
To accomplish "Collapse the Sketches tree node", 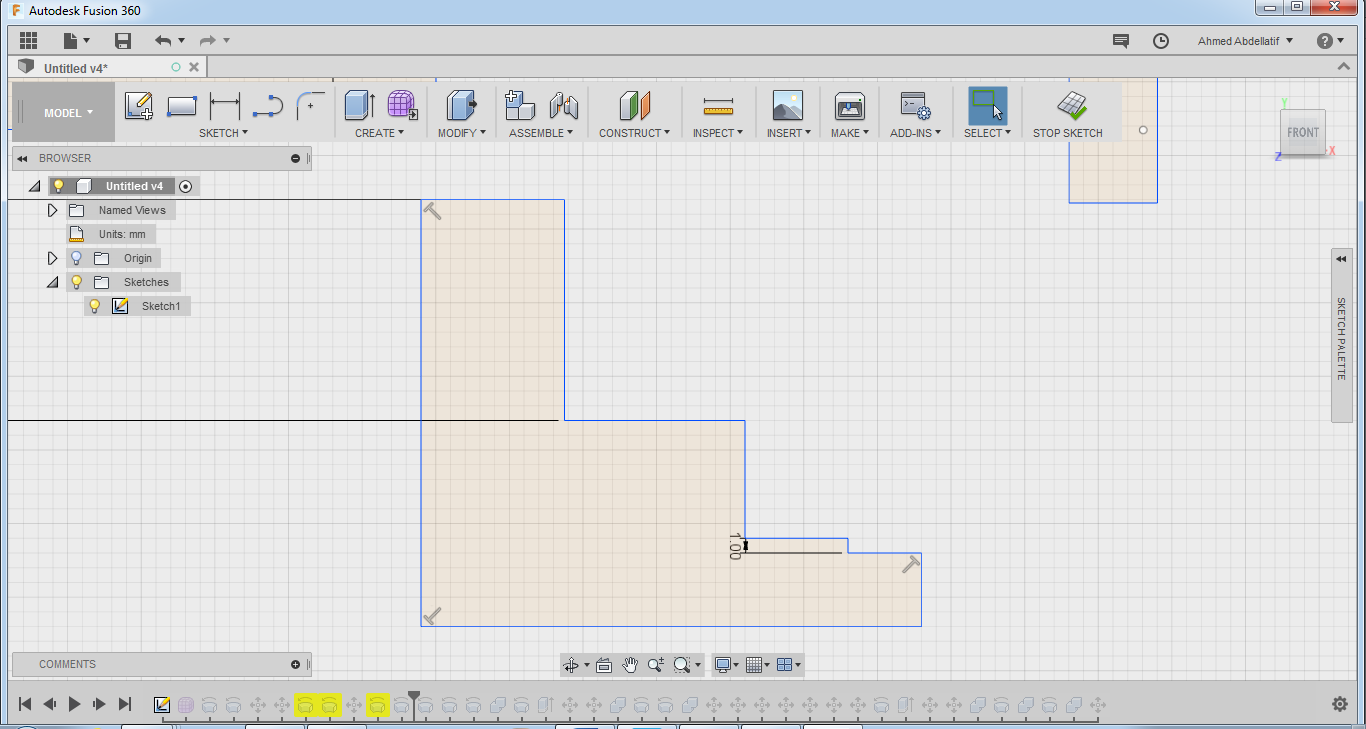I will pos(52,282).
